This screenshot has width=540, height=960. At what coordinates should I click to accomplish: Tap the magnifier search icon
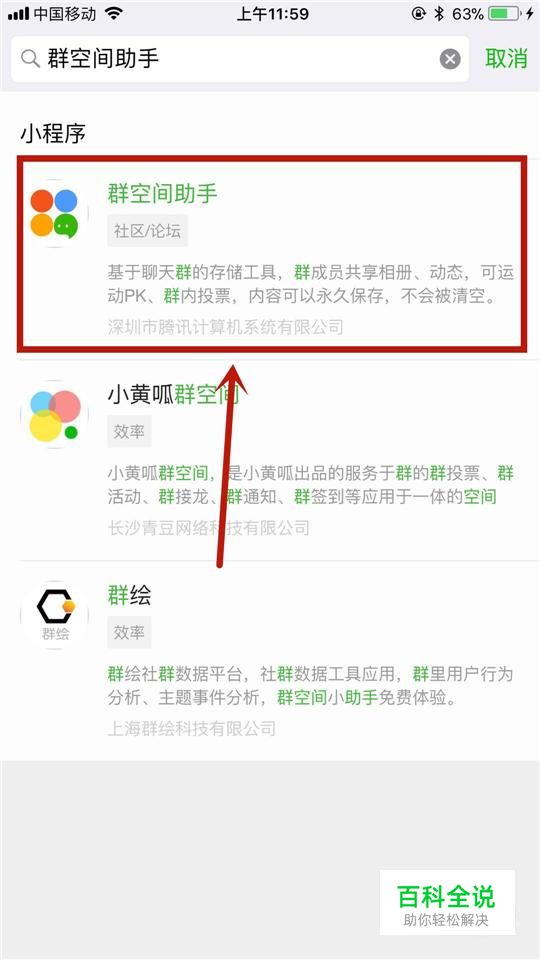pyautogui.click(x=30, y=59)
